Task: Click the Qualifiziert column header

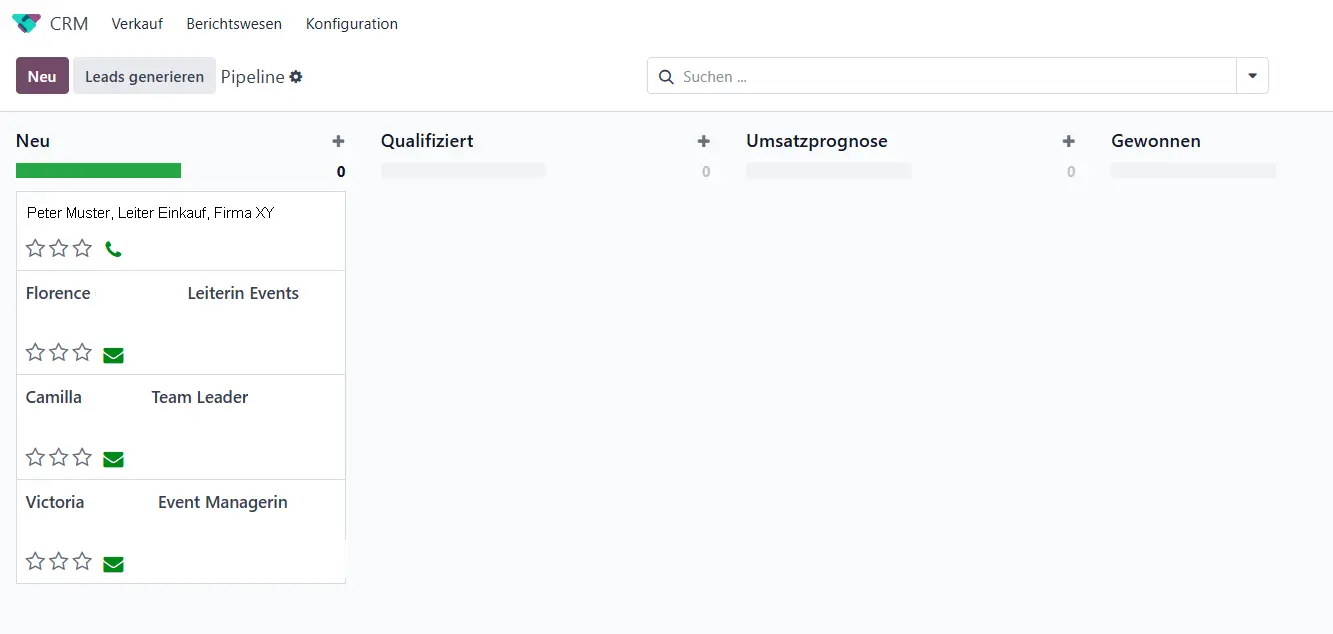Action: [427, 141]
